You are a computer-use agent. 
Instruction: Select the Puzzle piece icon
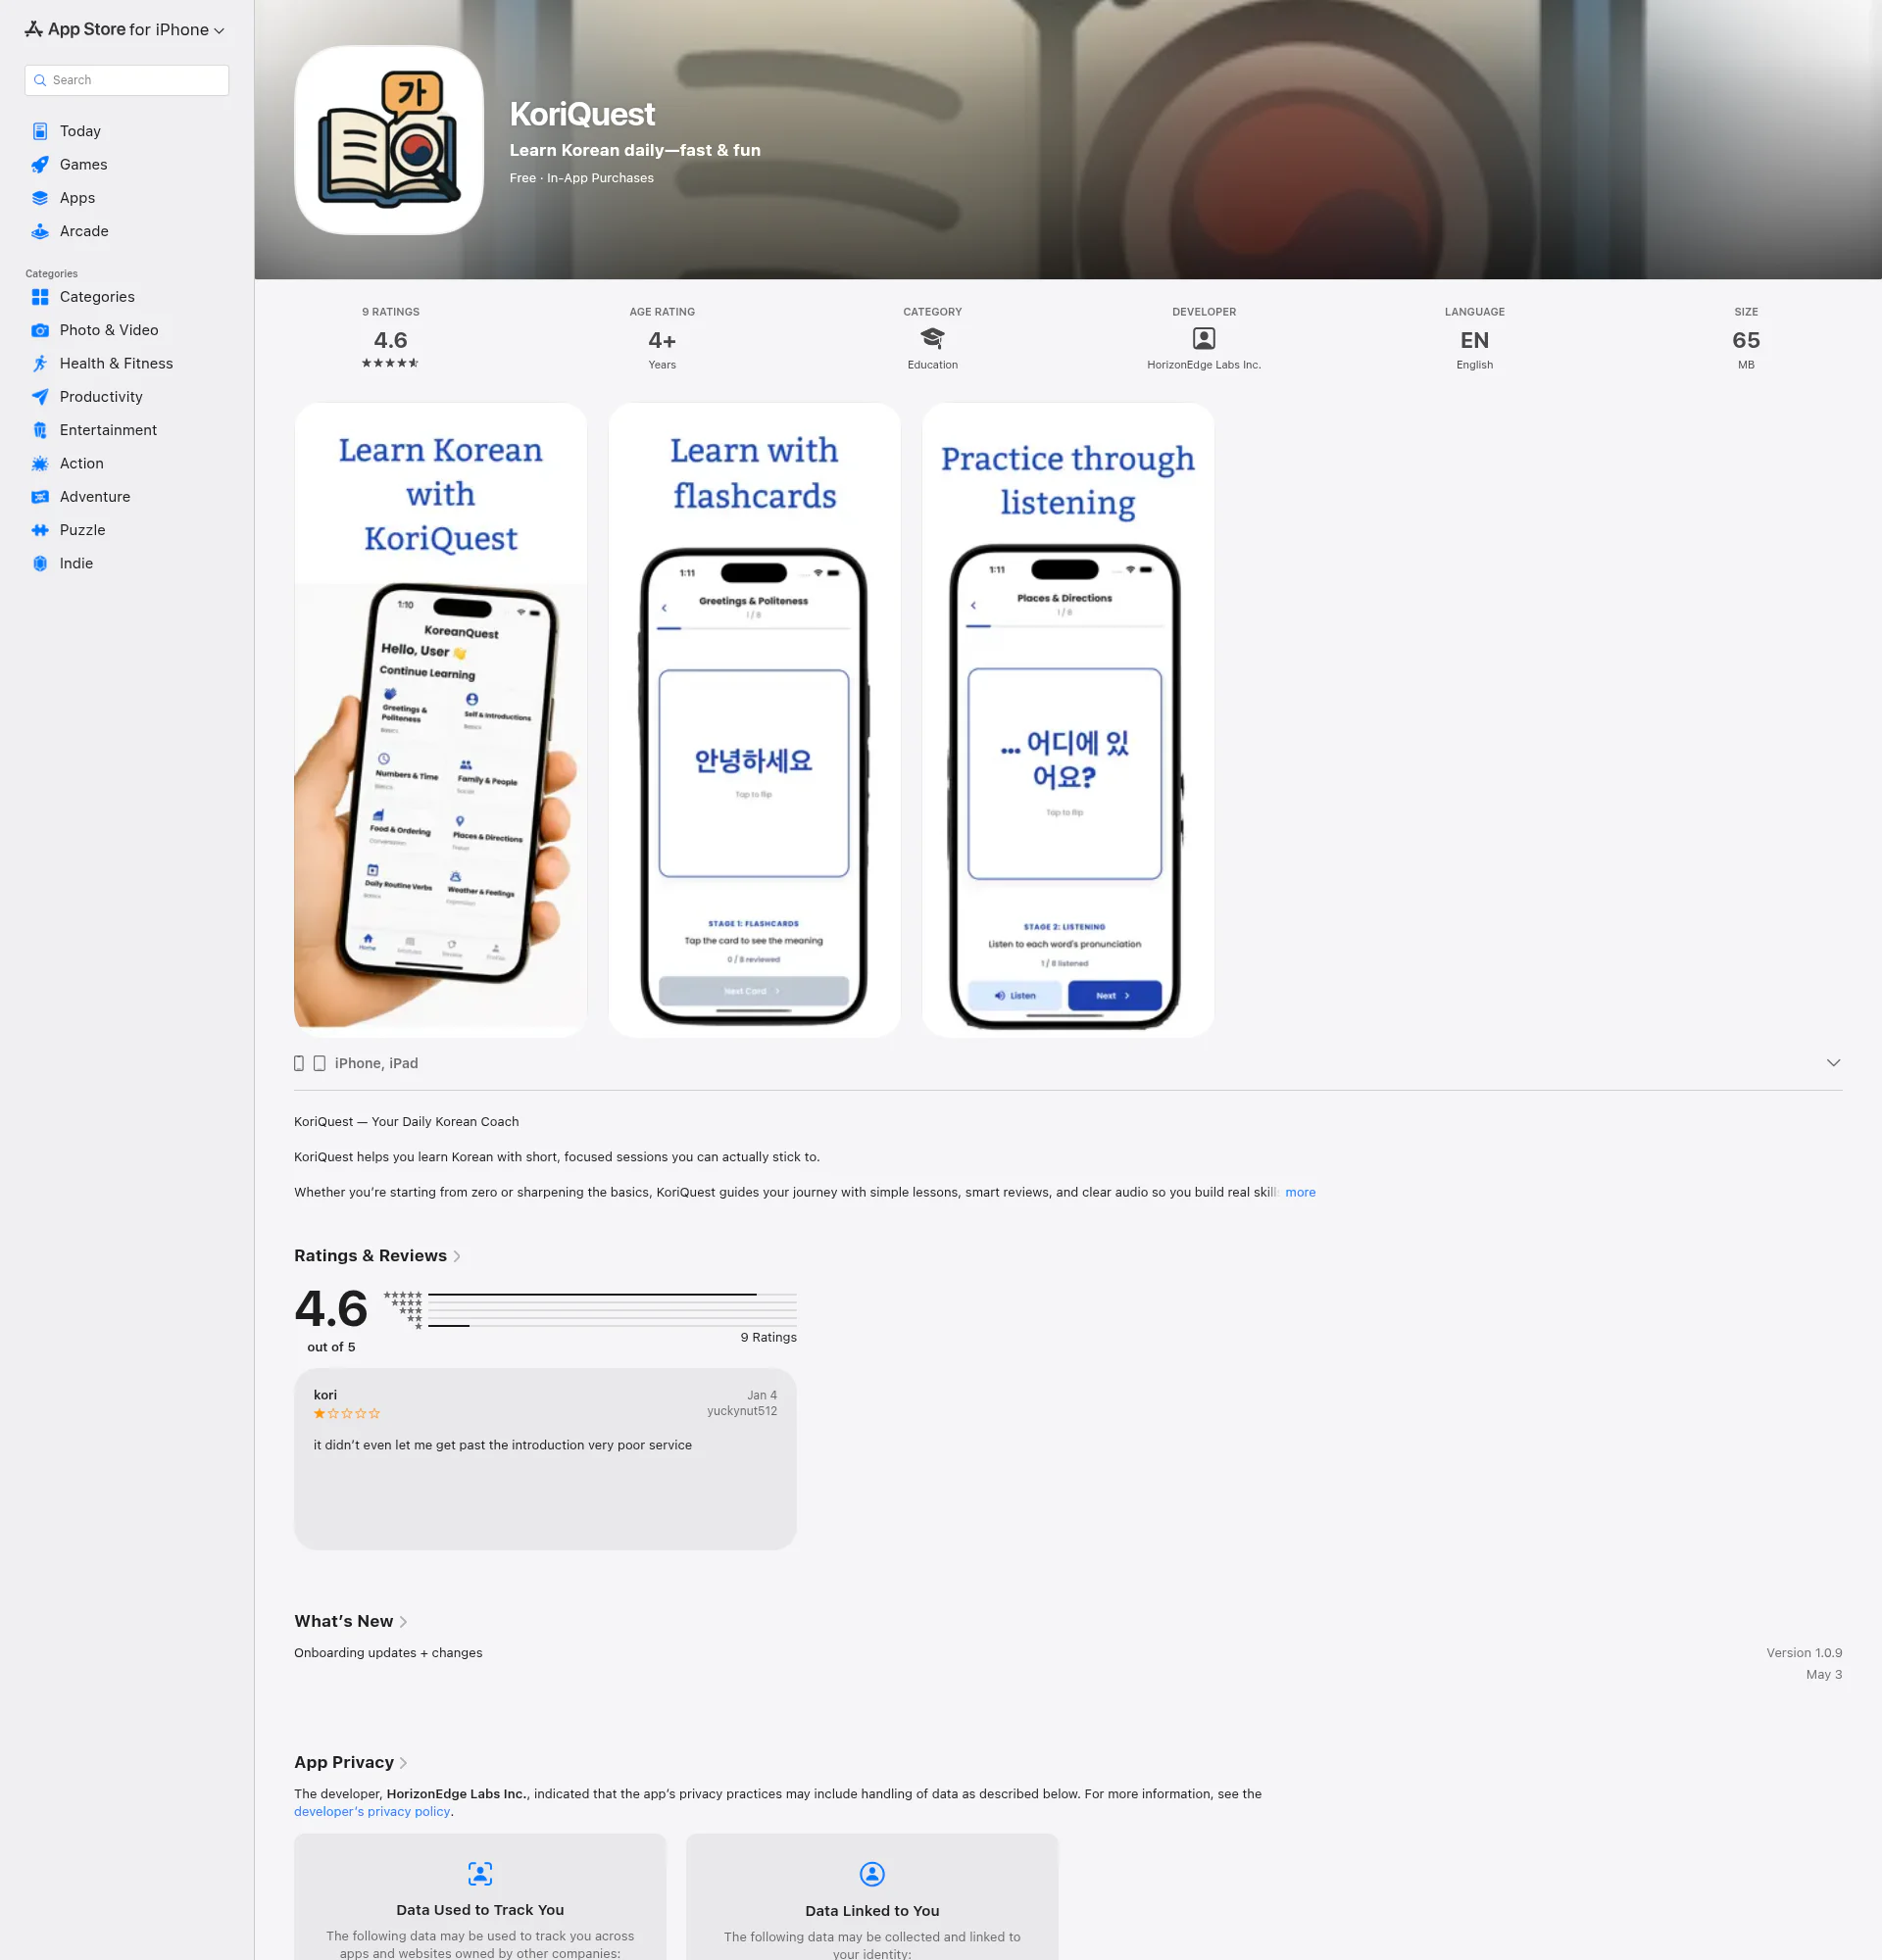(40, 530)
